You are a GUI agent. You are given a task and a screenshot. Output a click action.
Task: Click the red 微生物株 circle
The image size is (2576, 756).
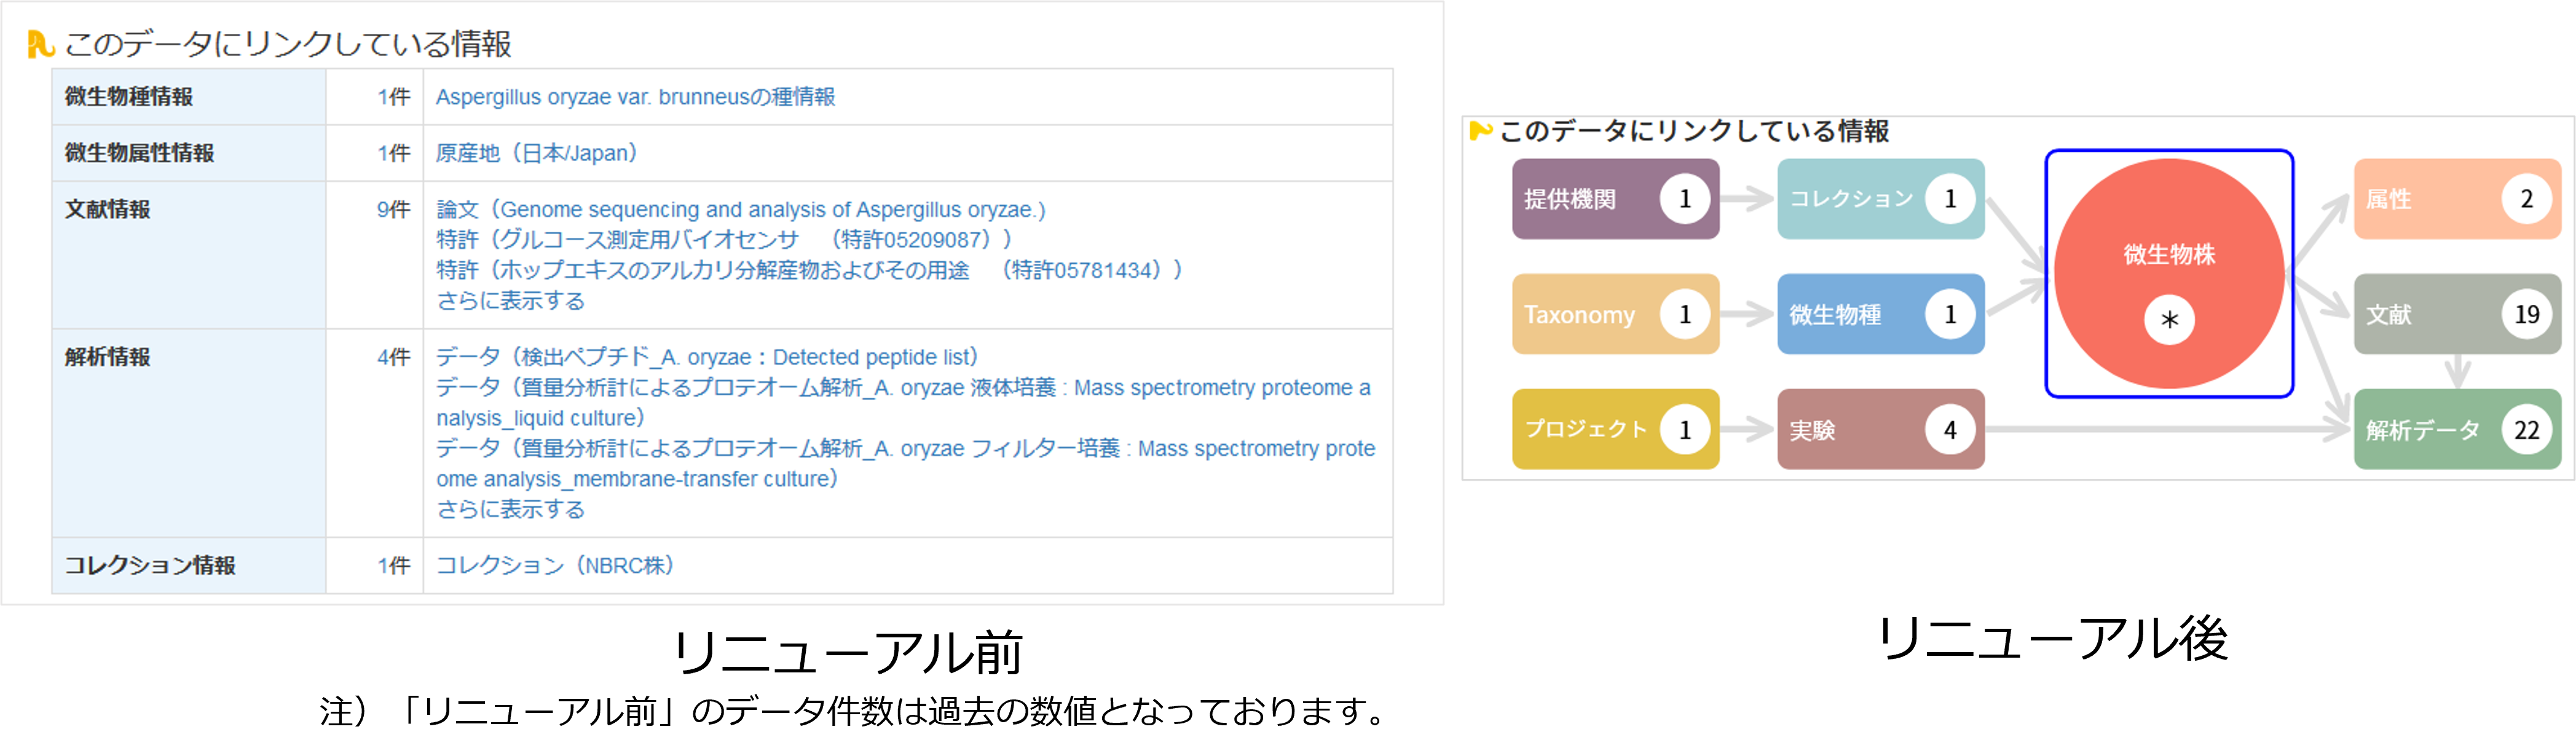(2168, 272)
